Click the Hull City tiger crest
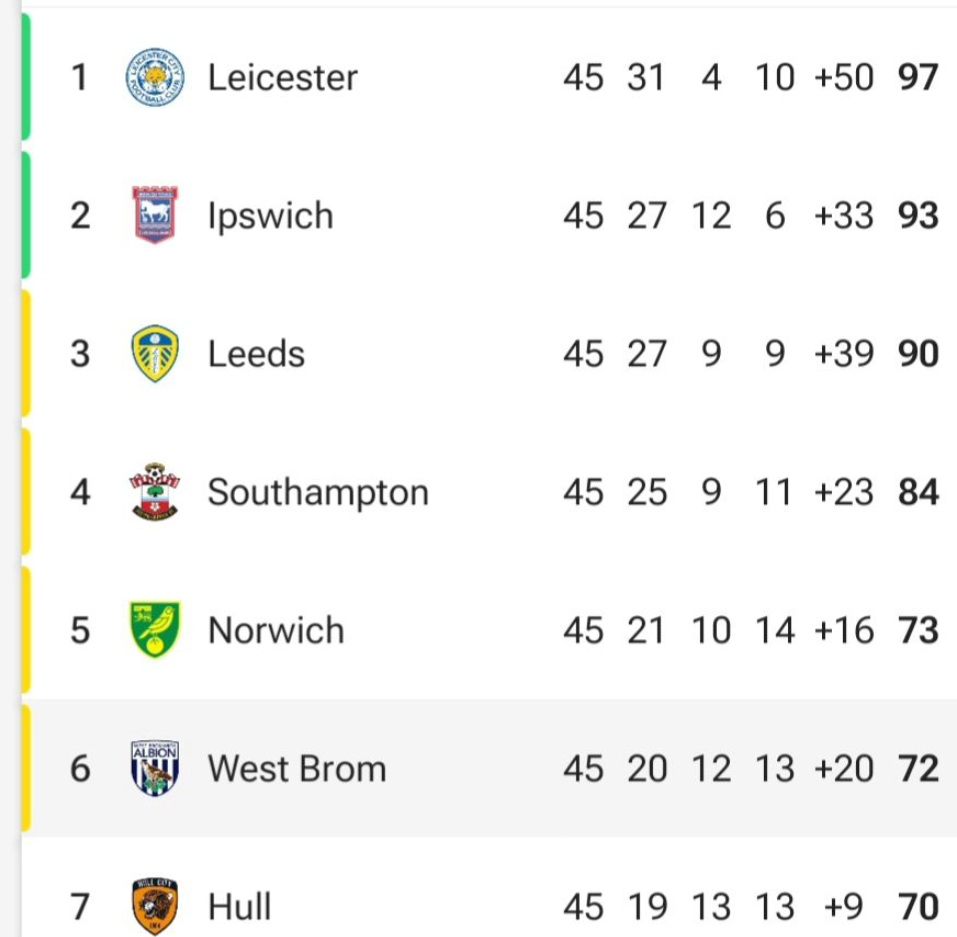957x937 pixels. 155,906
